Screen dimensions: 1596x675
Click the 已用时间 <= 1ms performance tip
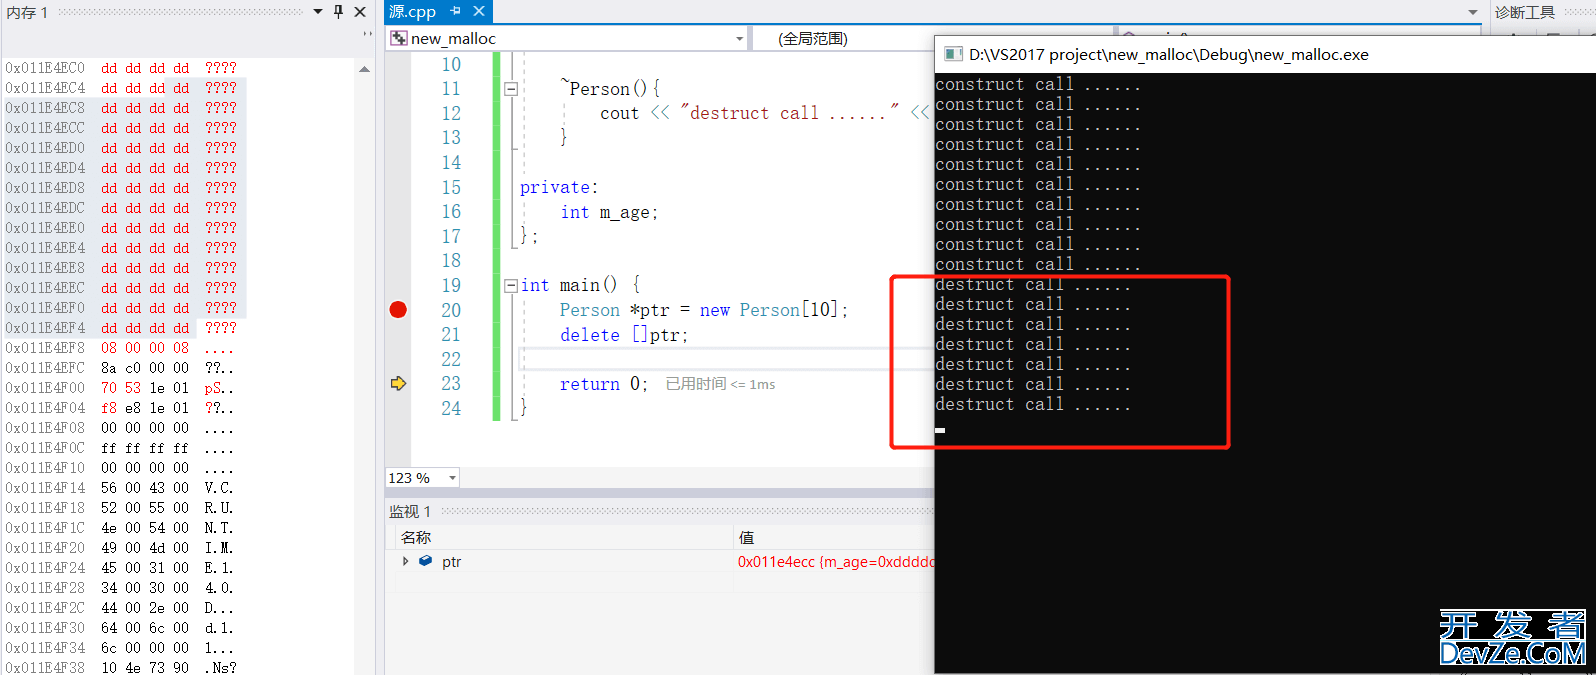click(x=720, y=384)
